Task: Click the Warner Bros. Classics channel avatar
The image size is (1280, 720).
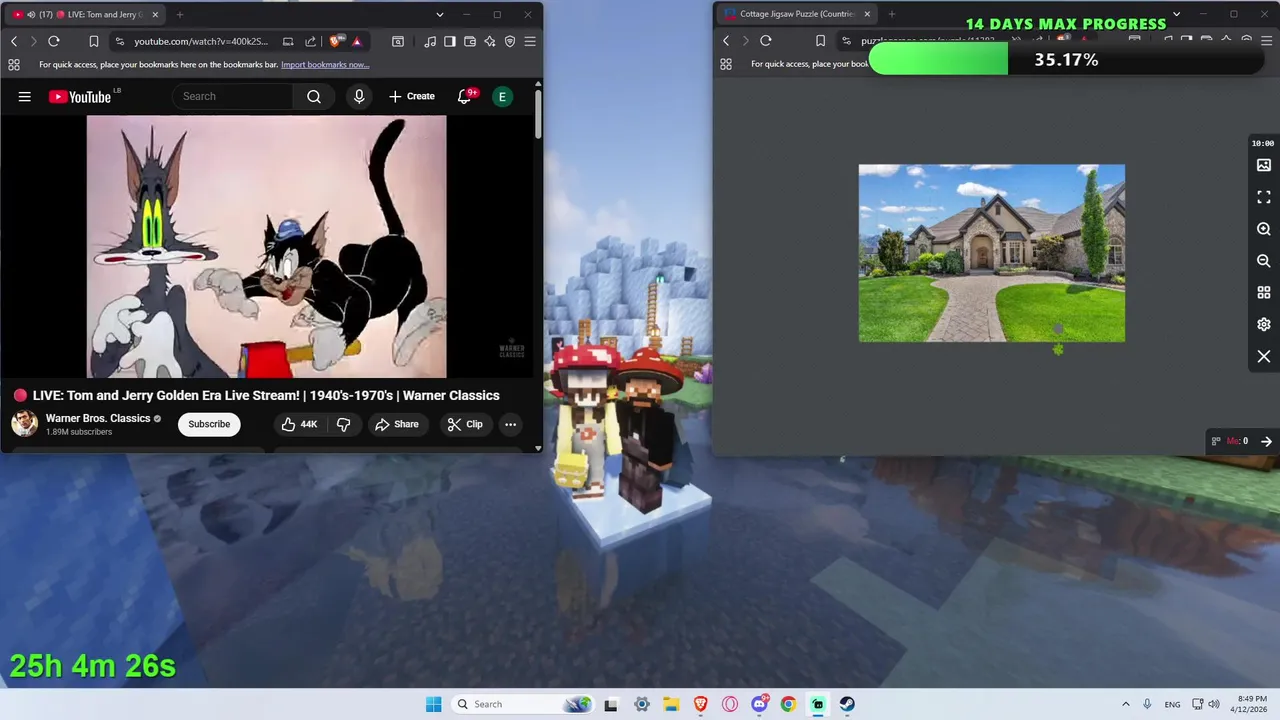Action: coord(25,424)
